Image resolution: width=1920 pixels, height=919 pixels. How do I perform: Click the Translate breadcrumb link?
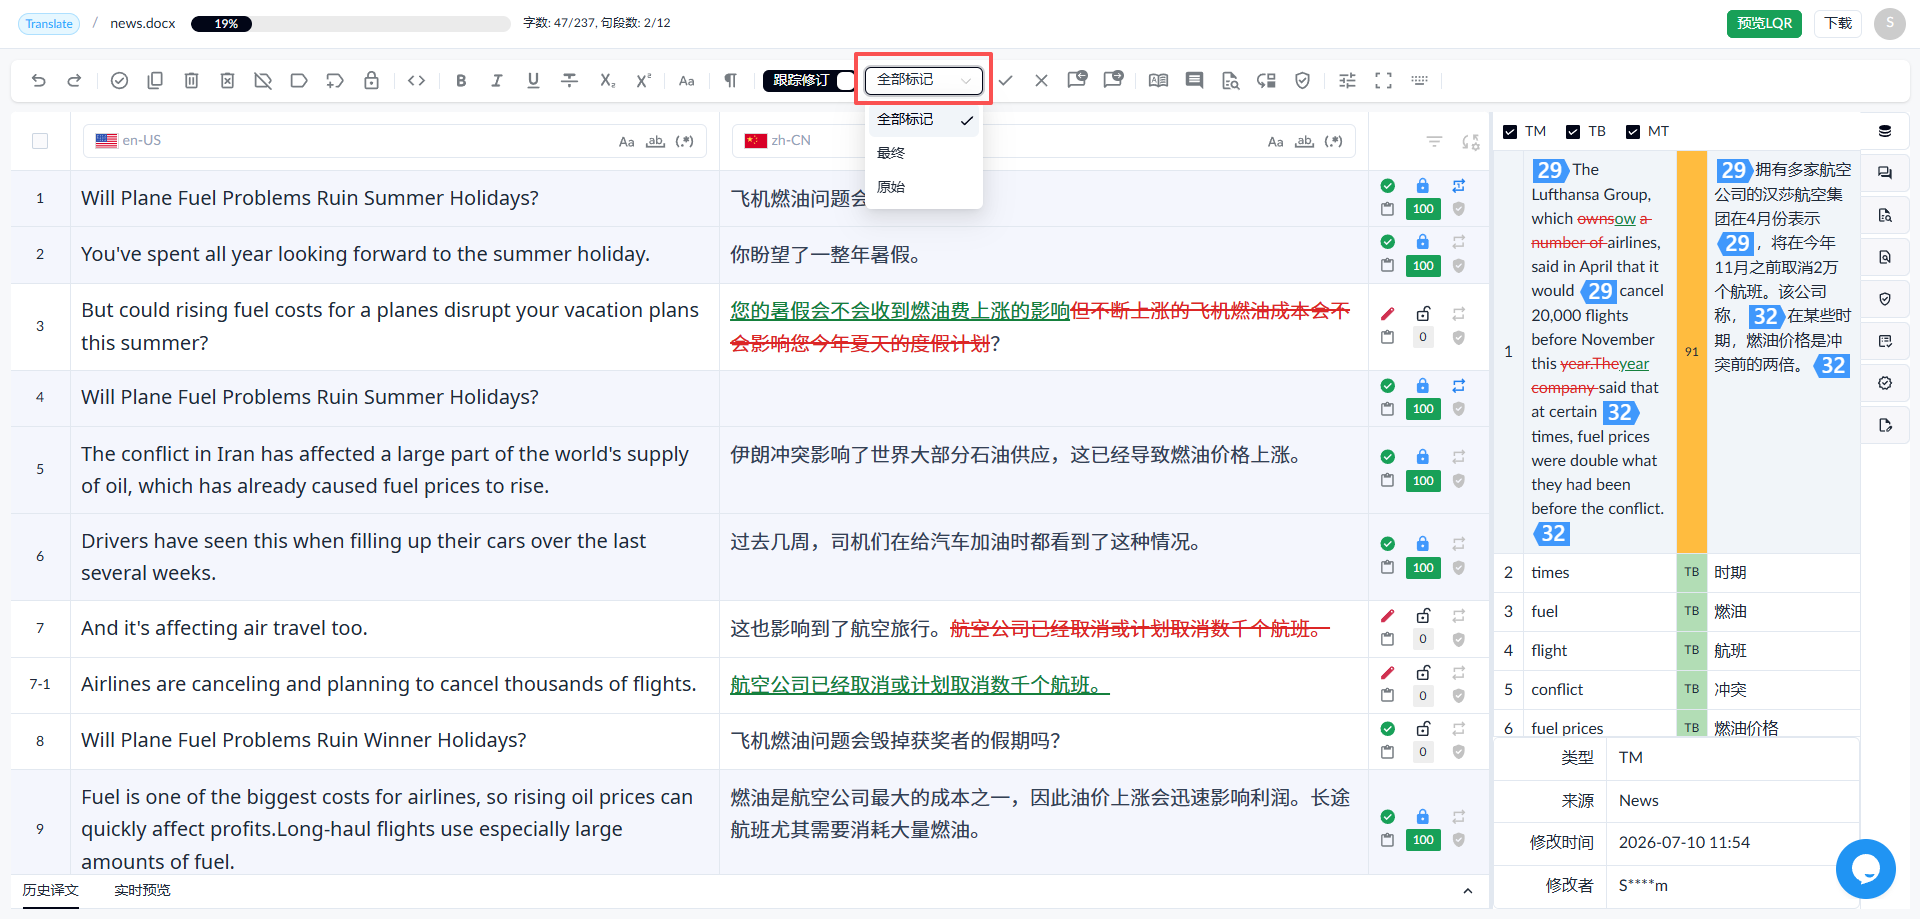point(49,23)
